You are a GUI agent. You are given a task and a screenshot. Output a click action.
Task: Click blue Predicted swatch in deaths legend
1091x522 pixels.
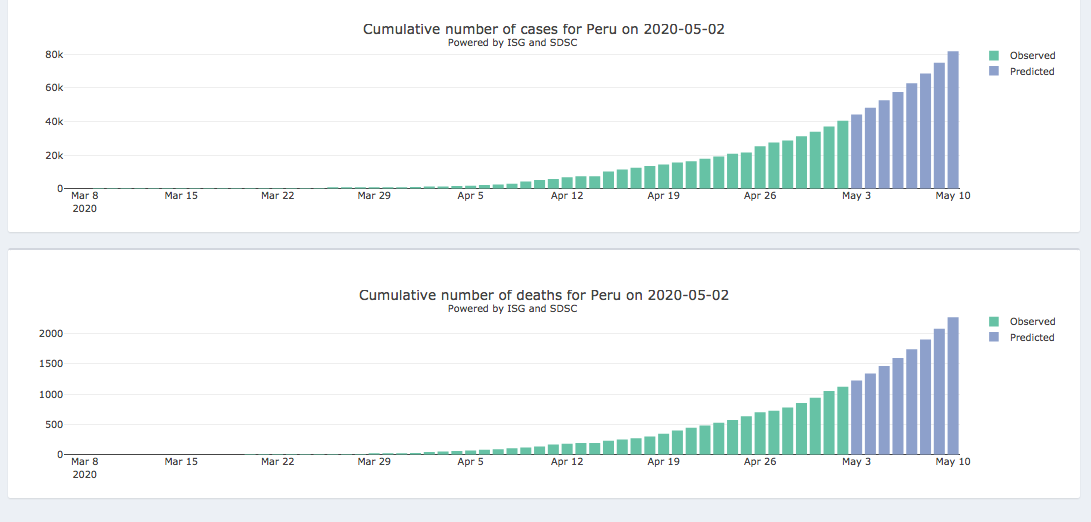(x=993, y=338)
